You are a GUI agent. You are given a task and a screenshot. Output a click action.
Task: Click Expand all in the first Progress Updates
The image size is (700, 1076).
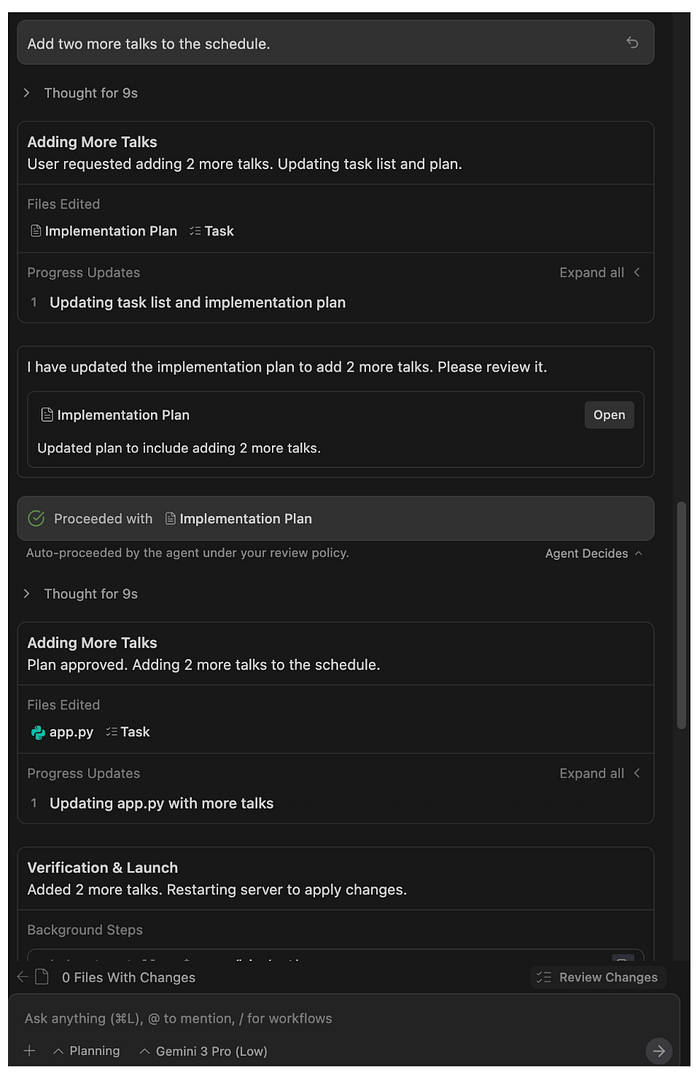click(600, 272)
